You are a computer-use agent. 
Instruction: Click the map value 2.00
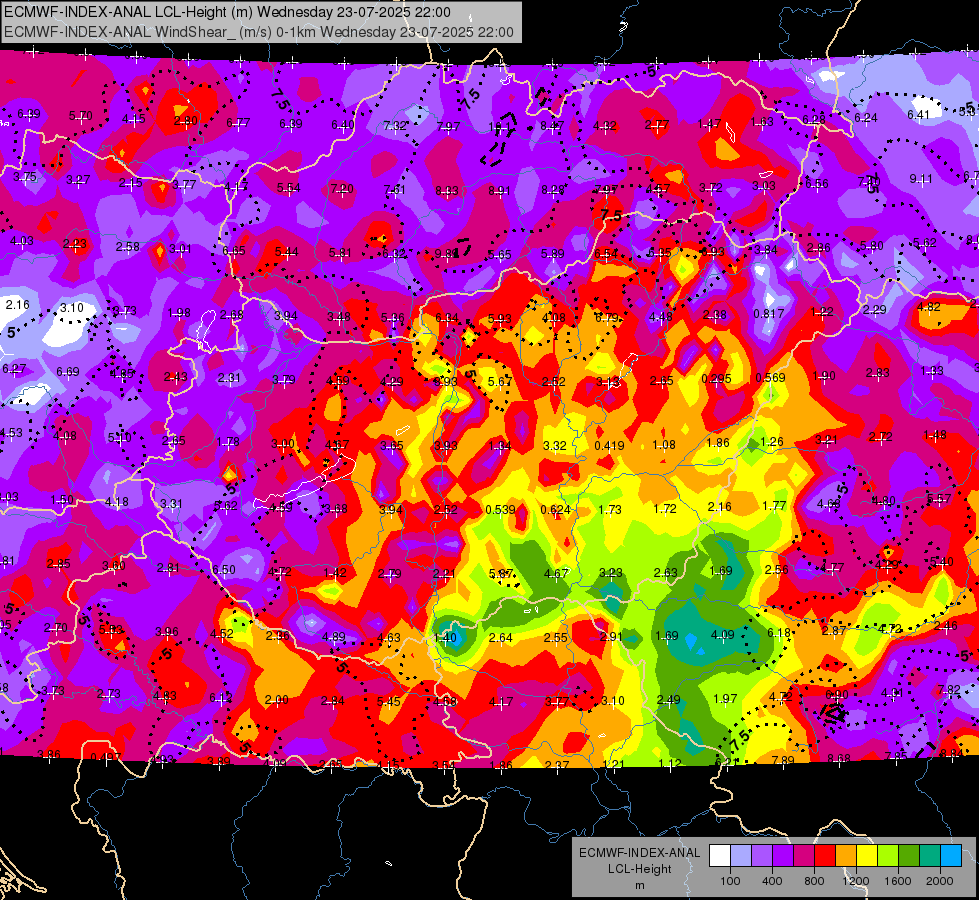[x=277, y=701]
